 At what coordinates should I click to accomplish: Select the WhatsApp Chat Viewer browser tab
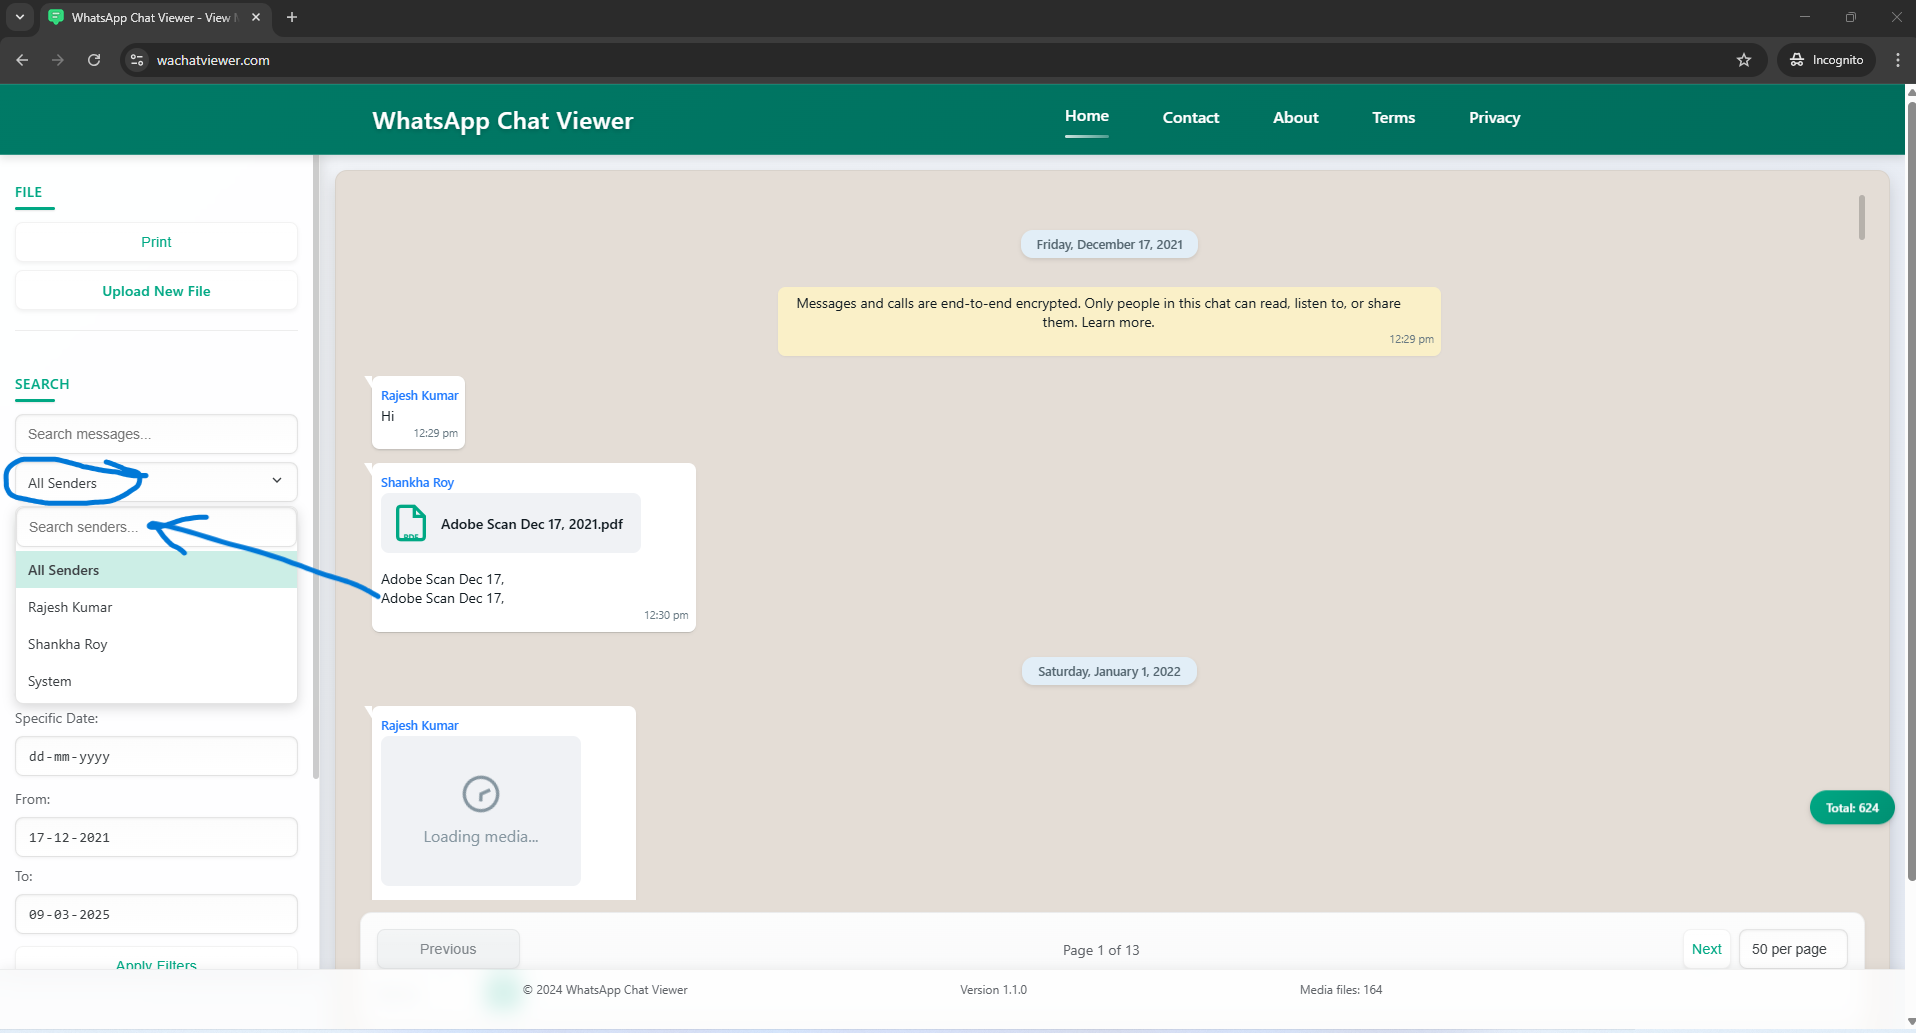(150, 17)
